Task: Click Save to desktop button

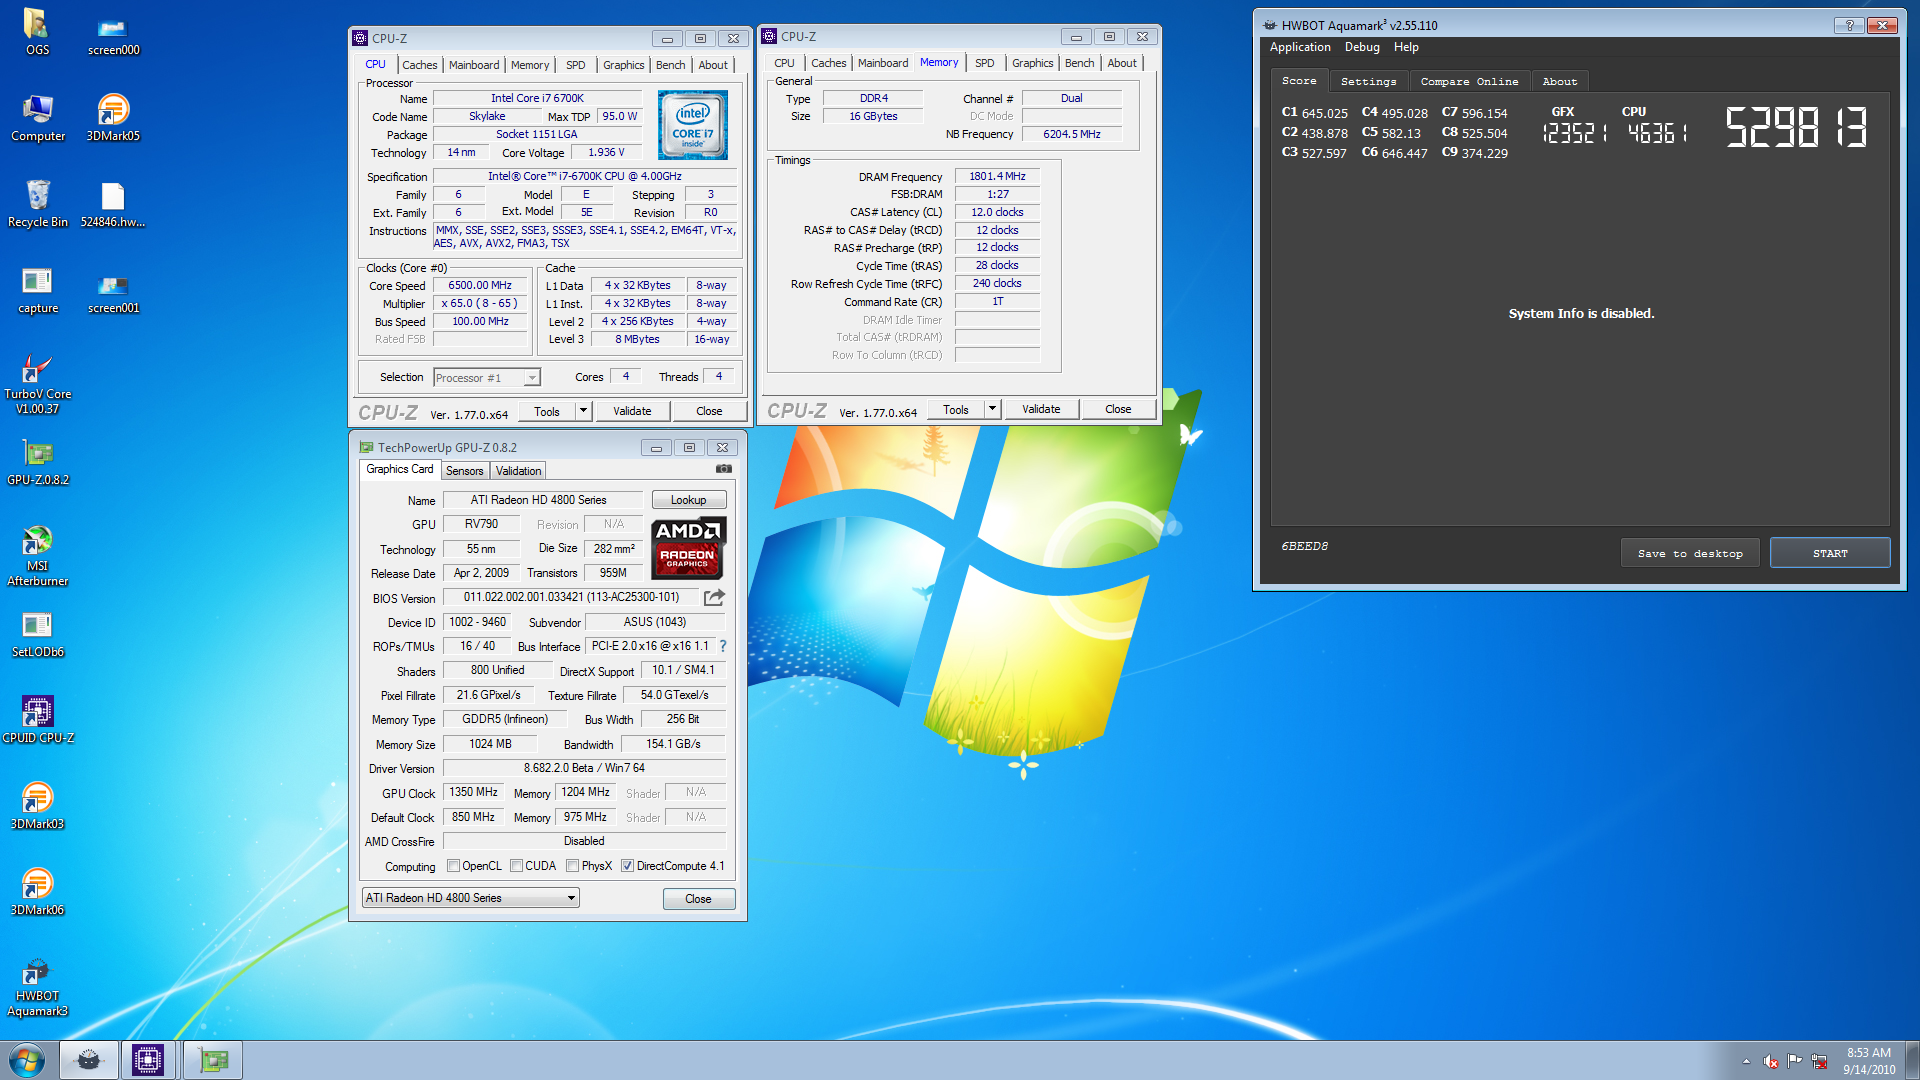Action: 1690,553
